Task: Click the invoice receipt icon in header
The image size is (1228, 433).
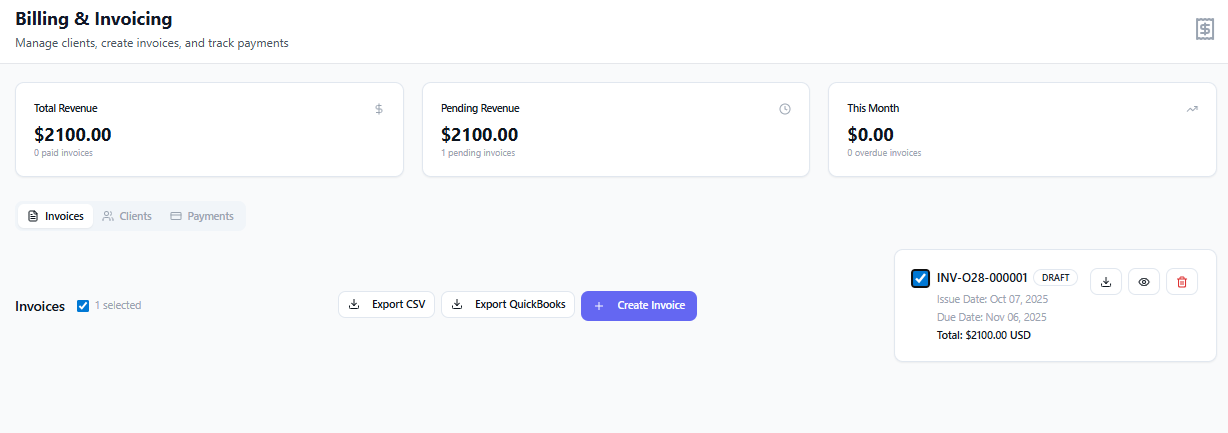Action: [x=1205, y=30]
